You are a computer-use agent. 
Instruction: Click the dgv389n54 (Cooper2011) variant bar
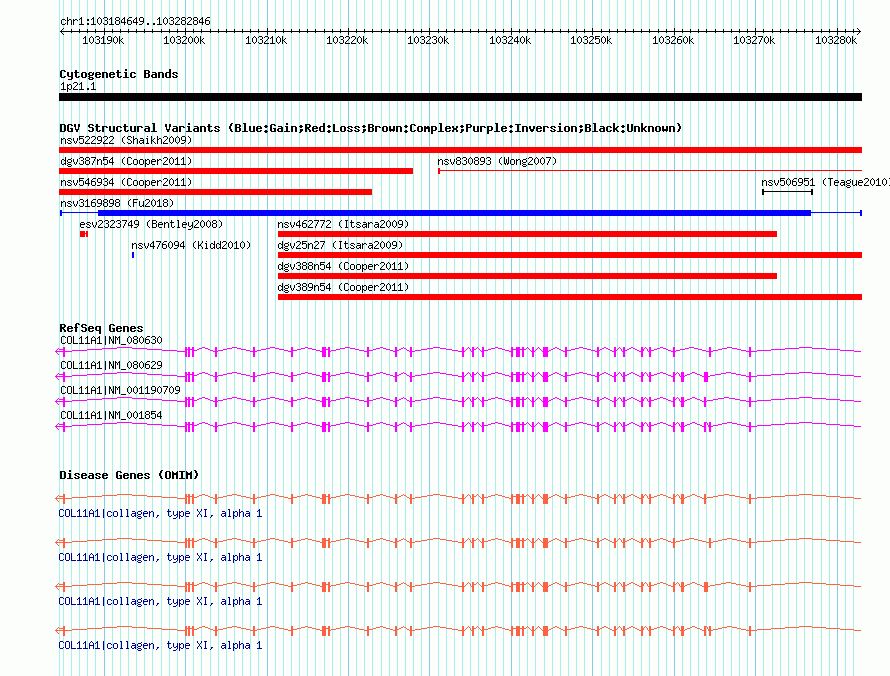[570, 297]
